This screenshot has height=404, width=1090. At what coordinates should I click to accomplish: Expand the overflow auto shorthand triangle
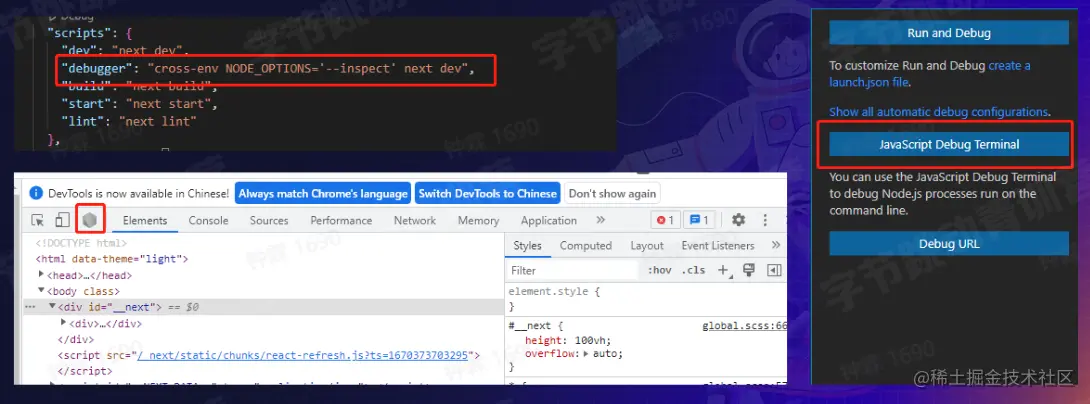tap(585, 354)
